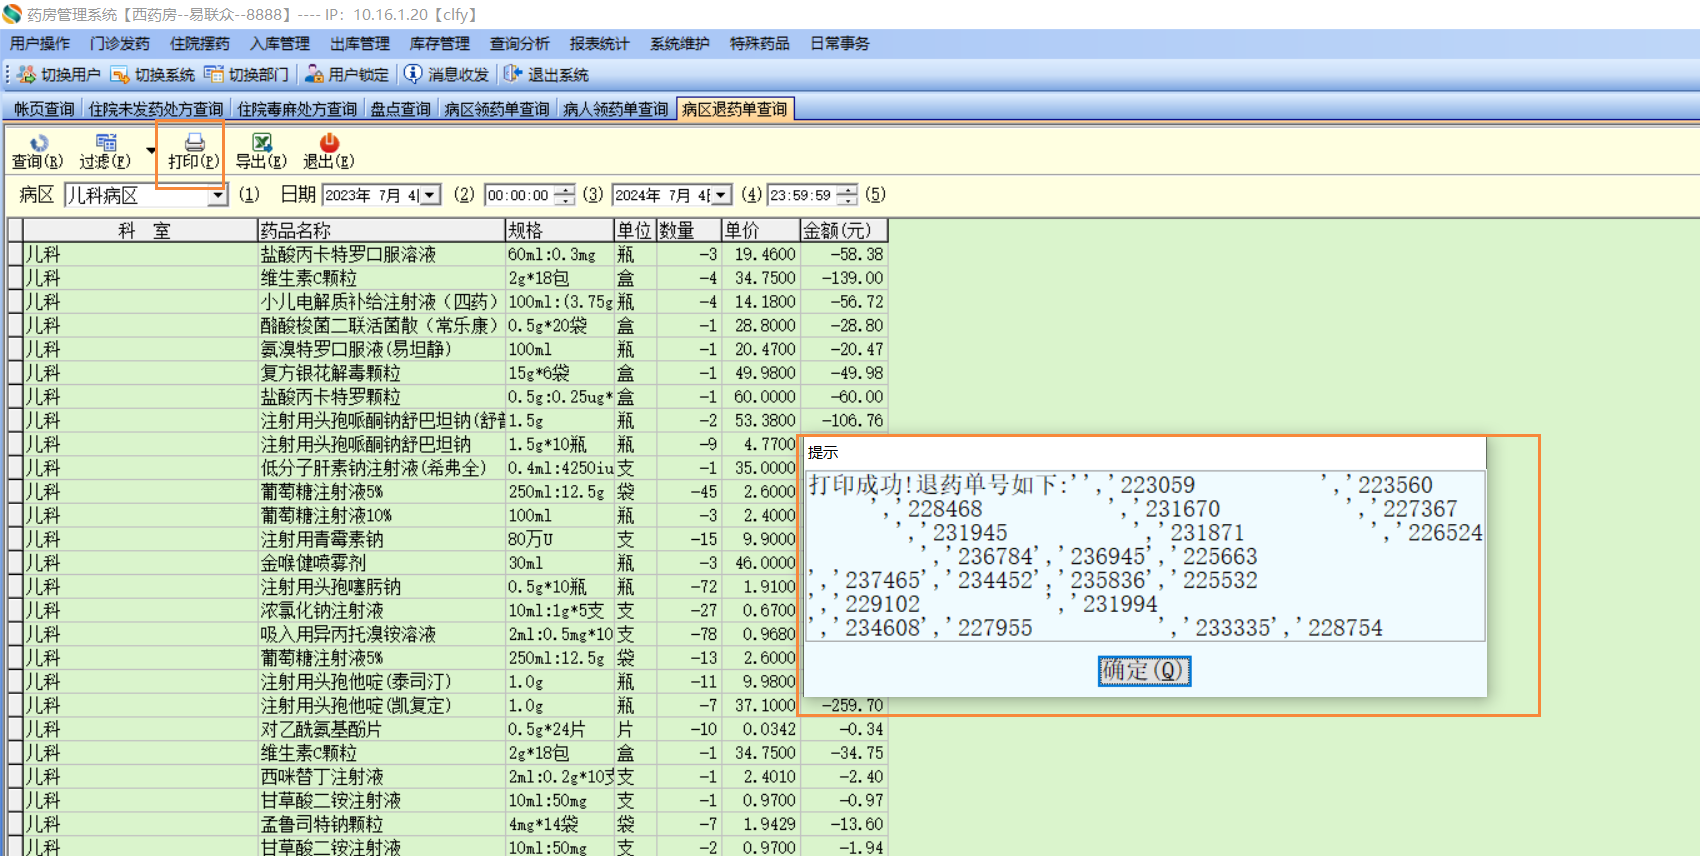Open the 住院摆药 menu
Screen dimensions: 1700x856
tap(200, 44)
